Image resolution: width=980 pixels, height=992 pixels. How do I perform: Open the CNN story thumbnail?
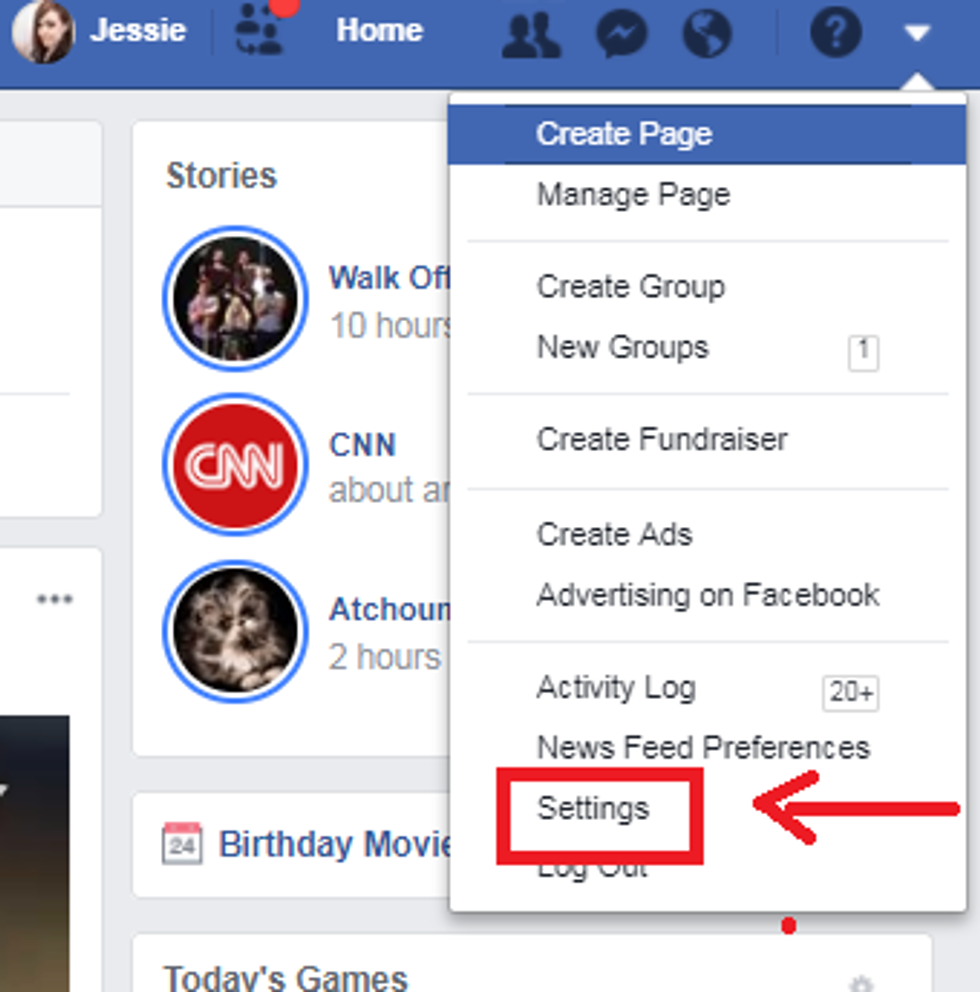pyautogui.click(x=235, y=466)
